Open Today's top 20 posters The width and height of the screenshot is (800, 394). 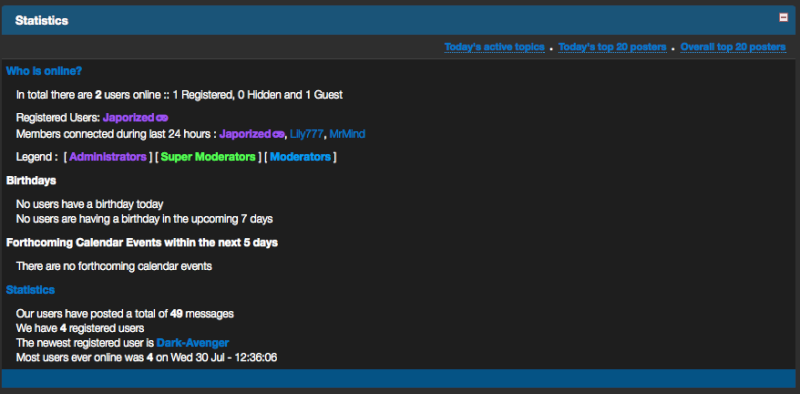click(x=612, y=47)
